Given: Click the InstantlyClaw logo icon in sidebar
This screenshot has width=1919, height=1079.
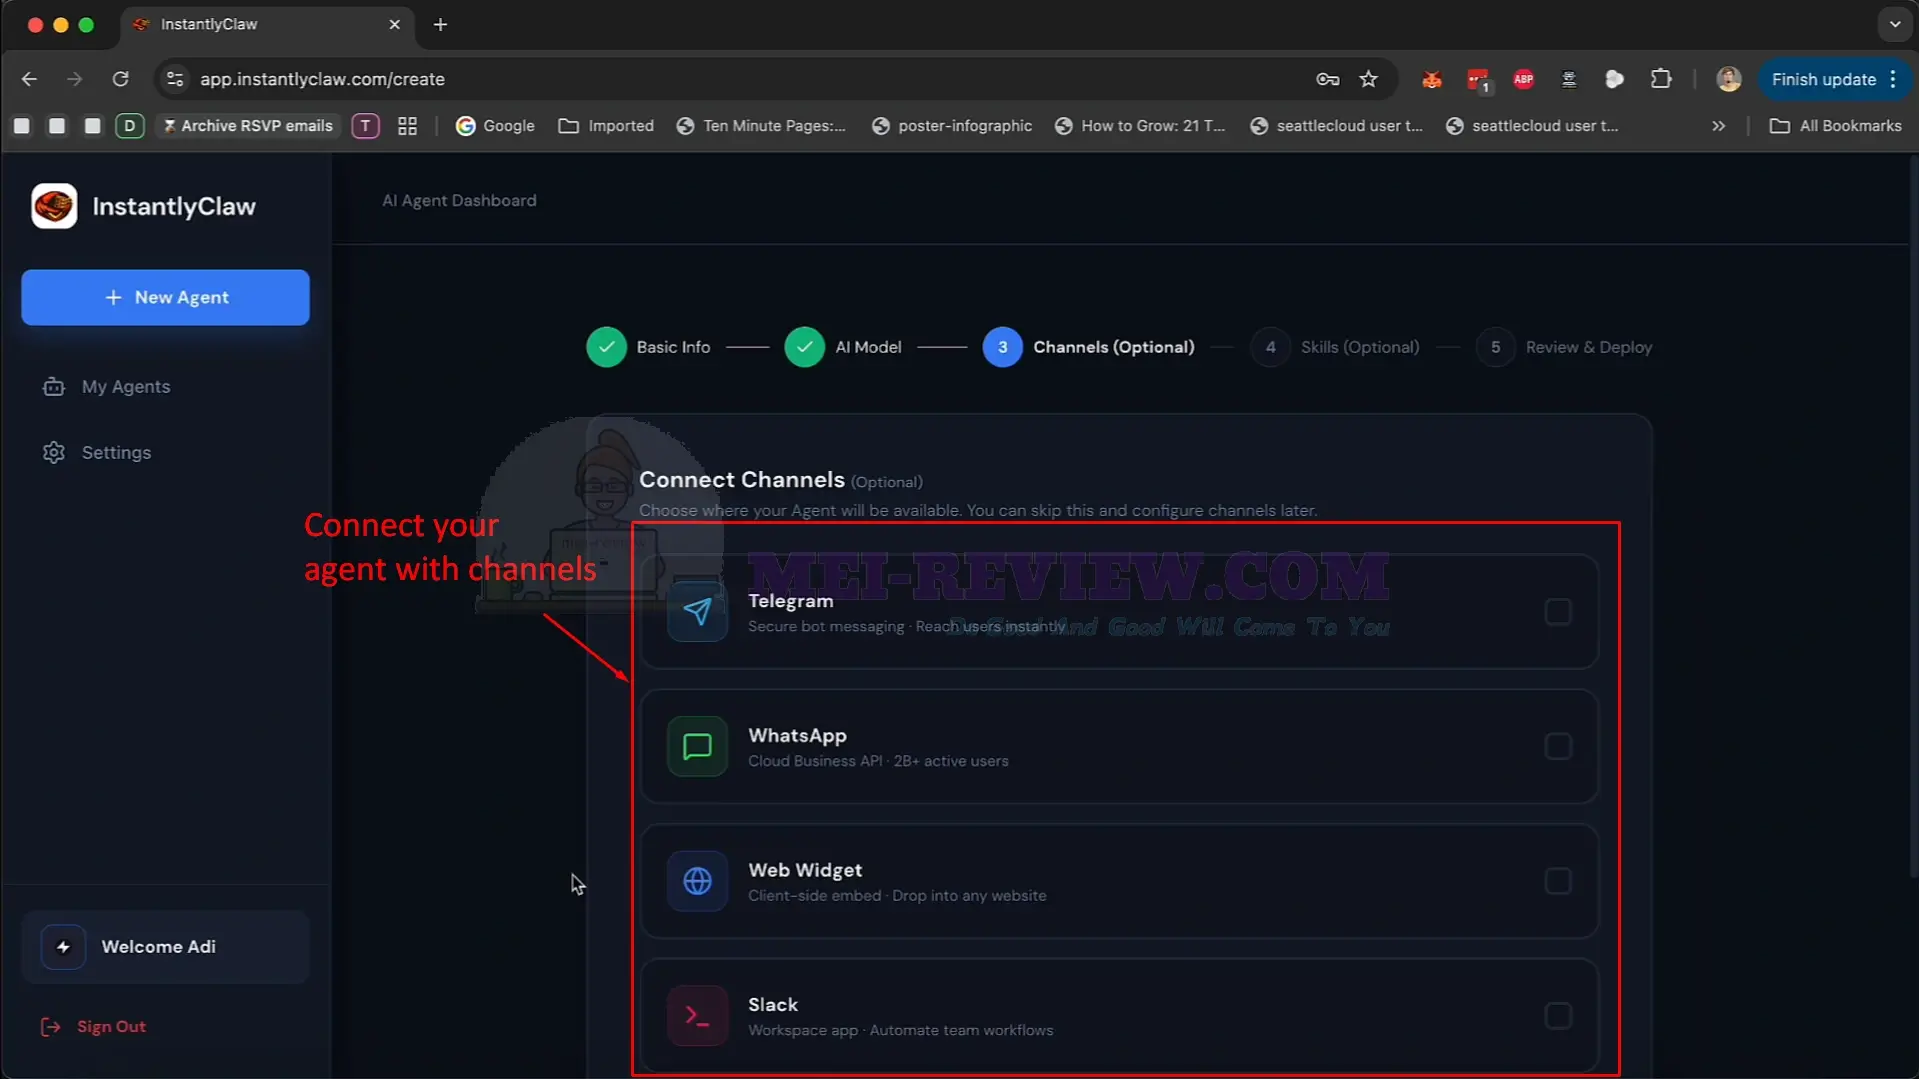Looking at the screenshot, I should click(54, 206).
